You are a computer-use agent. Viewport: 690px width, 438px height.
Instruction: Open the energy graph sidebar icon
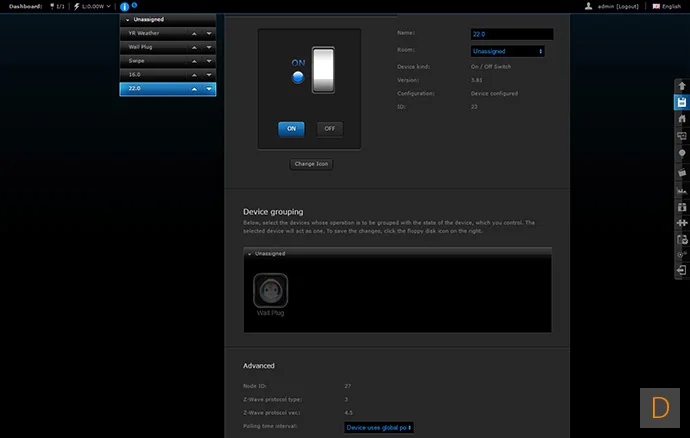pyautogui.click(x=682, y=190)
